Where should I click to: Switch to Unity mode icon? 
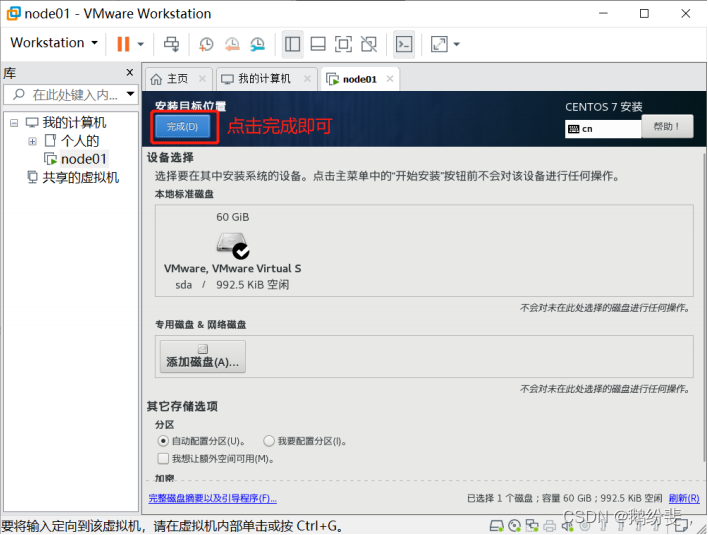pyautogui.click(x=369, y=44)
